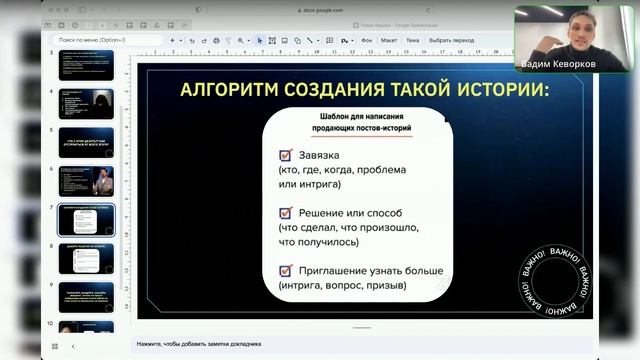The width and height of the screenshot is (640, 360).
Task: Select slide 4 thumbnail
Action: click(x=86, y=104)
